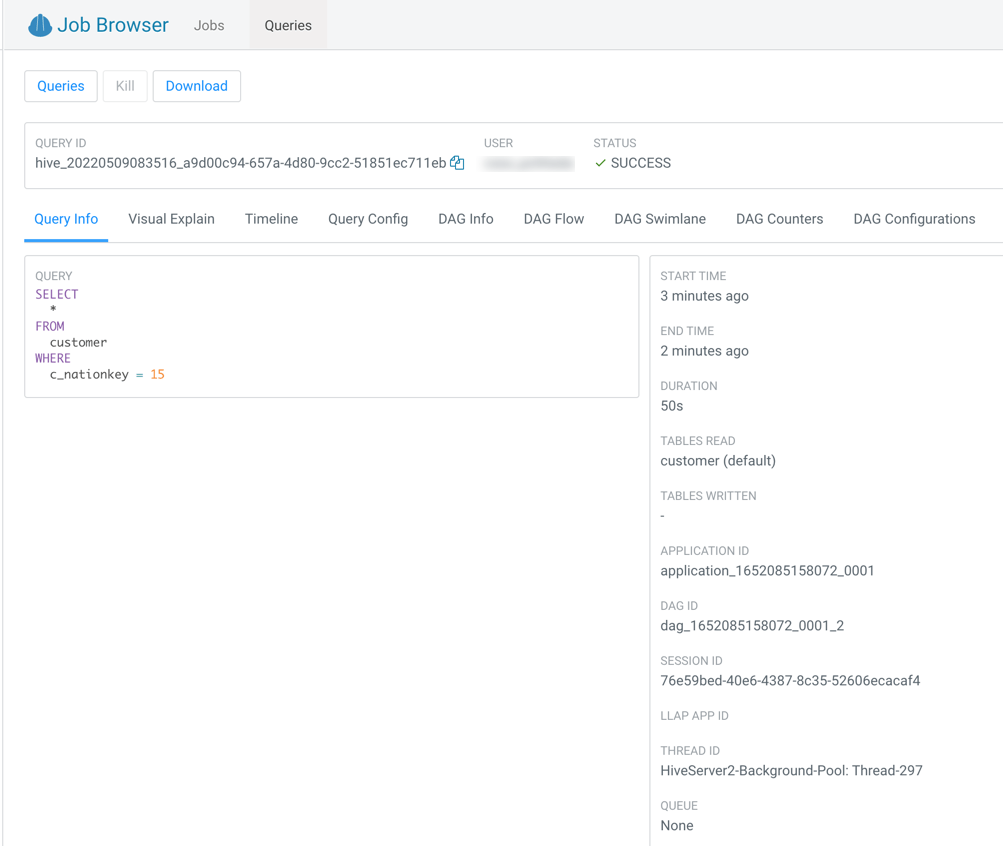Open the DAG Swimlane view
The width and height of the screenshot is (1003, 846).
pos(659,218)
